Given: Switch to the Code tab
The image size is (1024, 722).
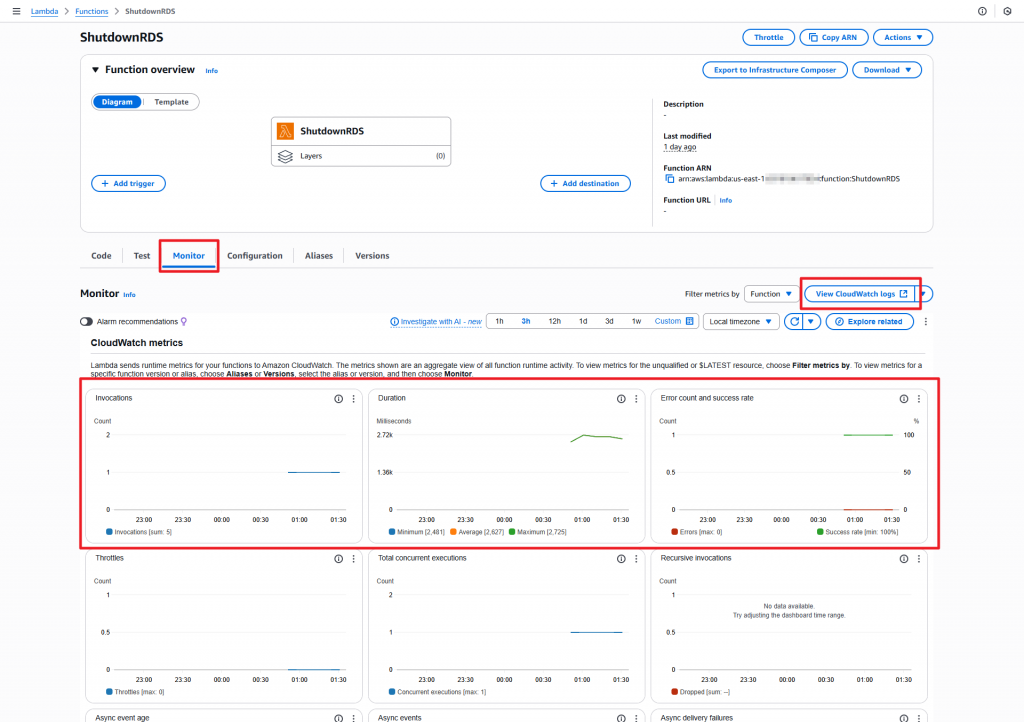Looking at the screenshot, I should [101, 256].
